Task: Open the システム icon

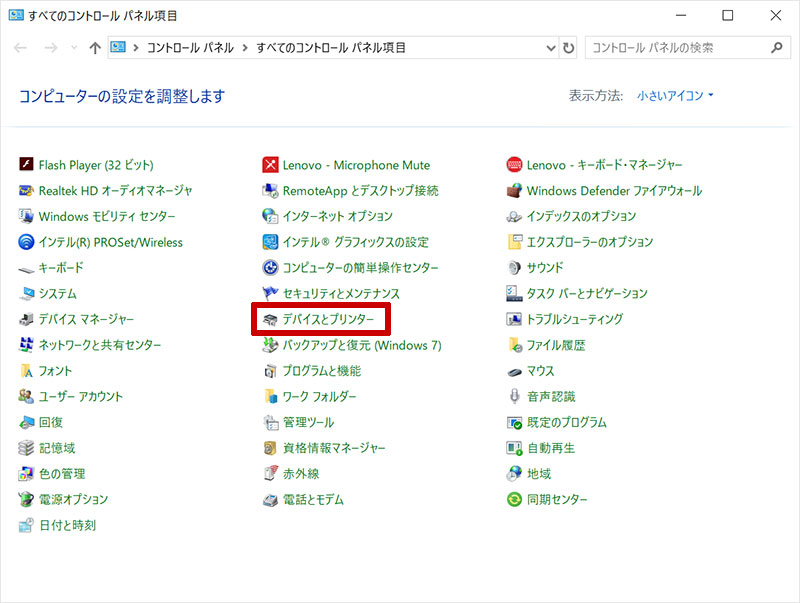Action: 26,293
